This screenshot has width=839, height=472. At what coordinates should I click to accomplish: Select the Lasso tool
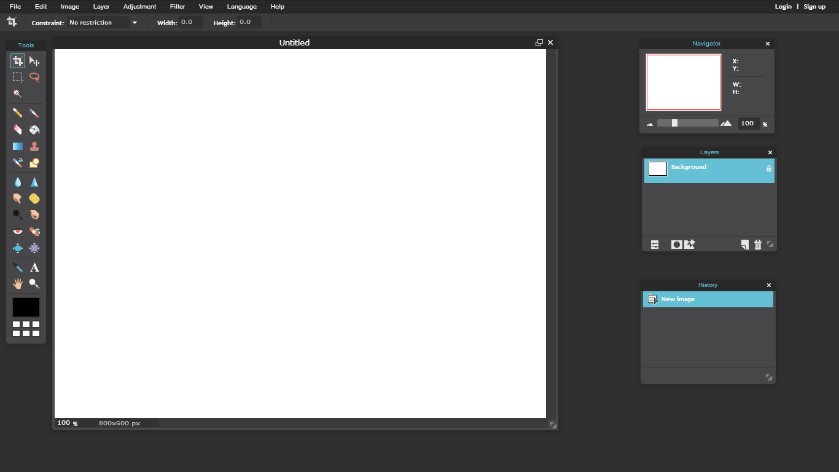tap(34, 77)
